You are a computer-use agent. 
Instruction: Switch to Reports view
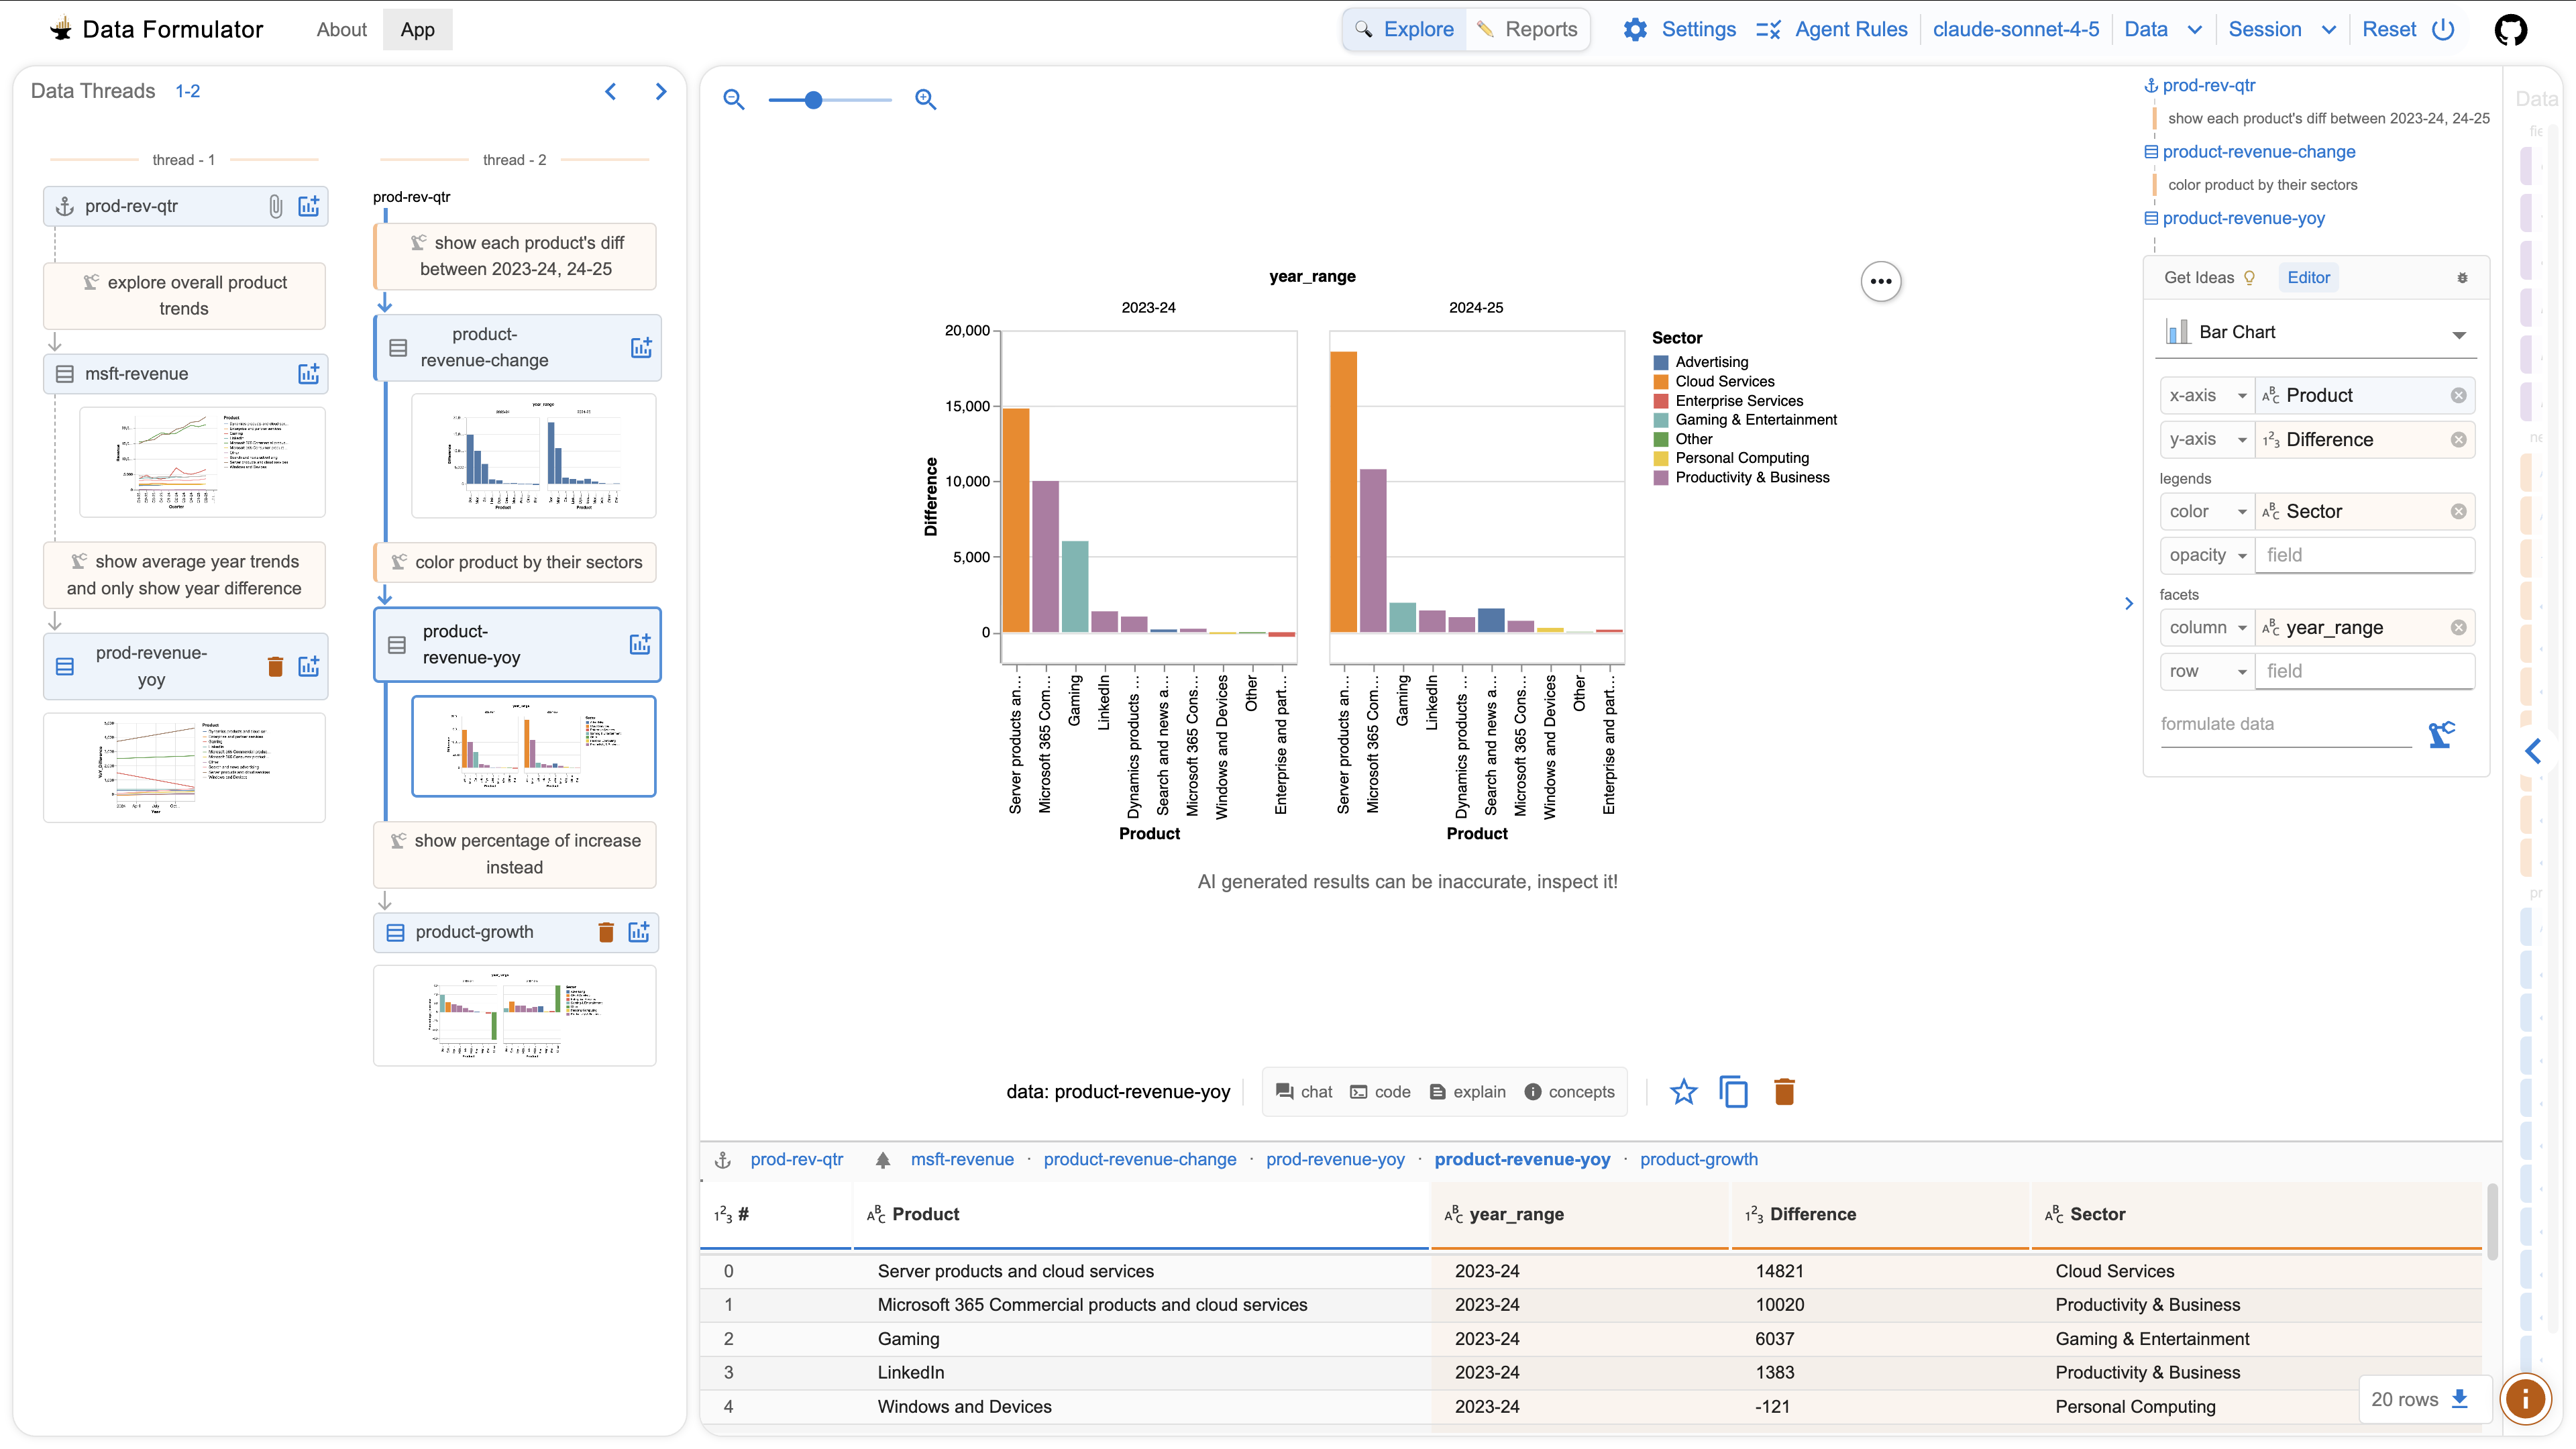point(1528,29)
